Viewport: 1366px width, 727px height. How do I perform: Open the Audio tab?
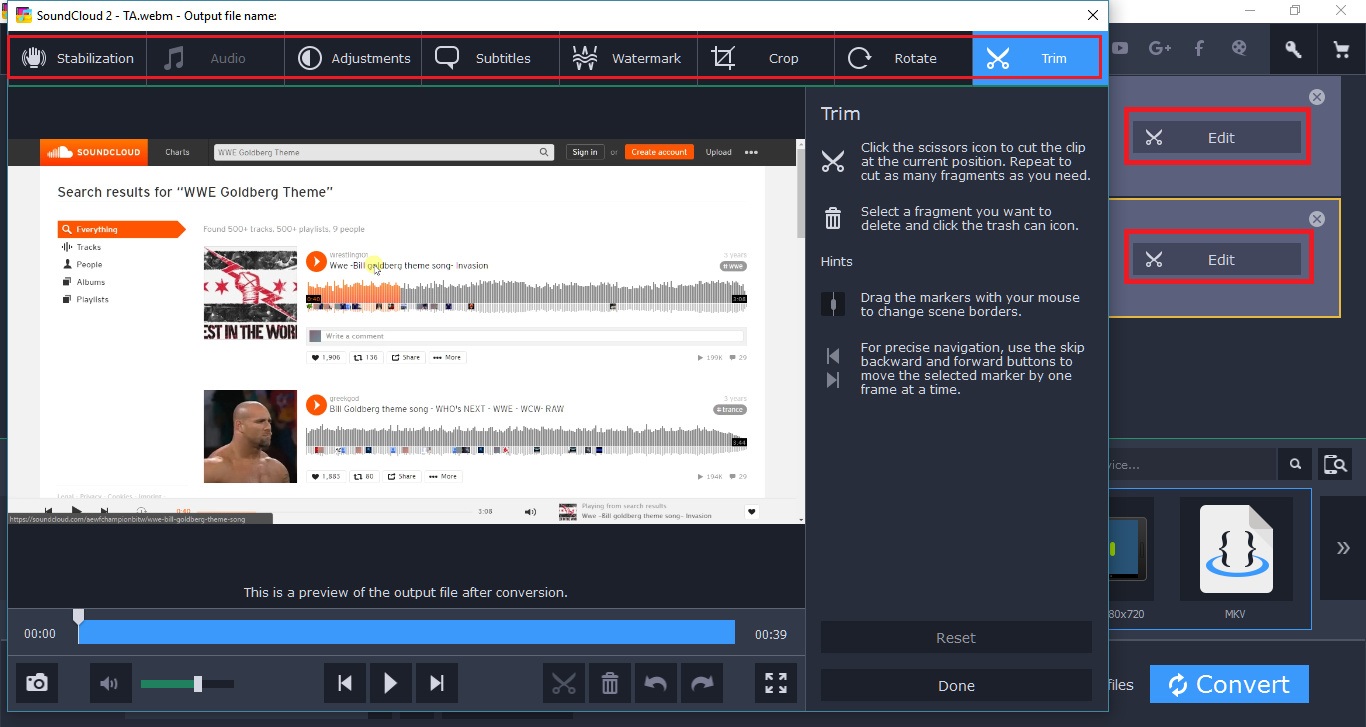[x=216, y=58]
